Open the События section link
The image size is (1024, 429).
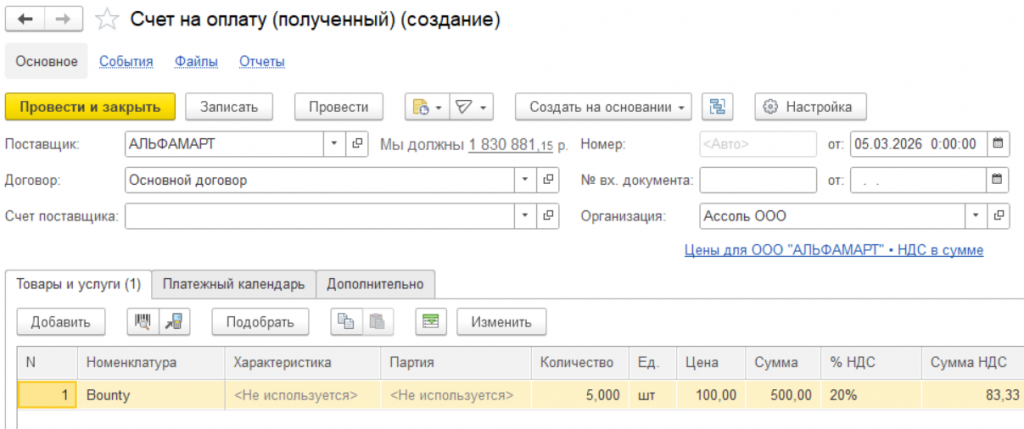(126, 62)
